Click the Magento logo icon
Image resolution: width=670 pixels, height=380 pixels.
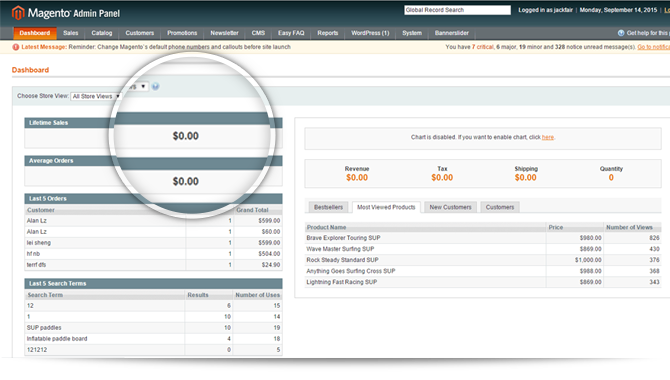pyautogui.click(x=18, y=13)
